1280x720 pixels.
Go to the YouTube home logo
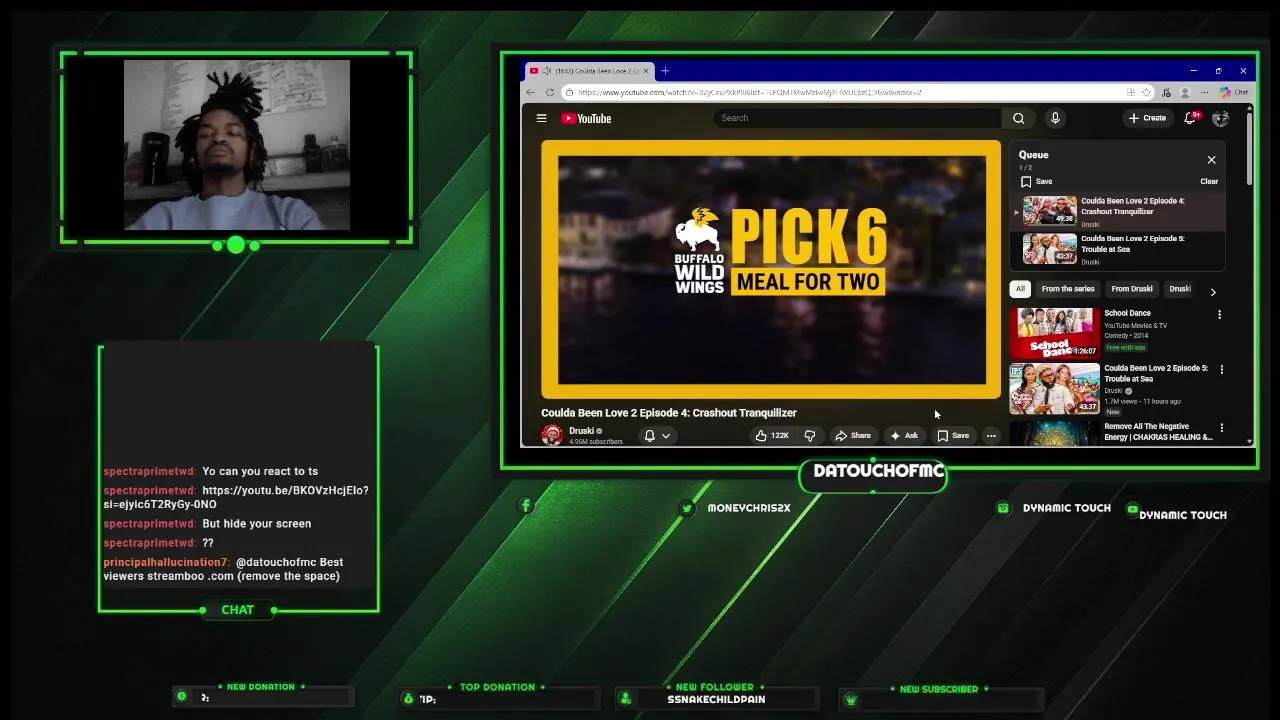tap(586, 118)
